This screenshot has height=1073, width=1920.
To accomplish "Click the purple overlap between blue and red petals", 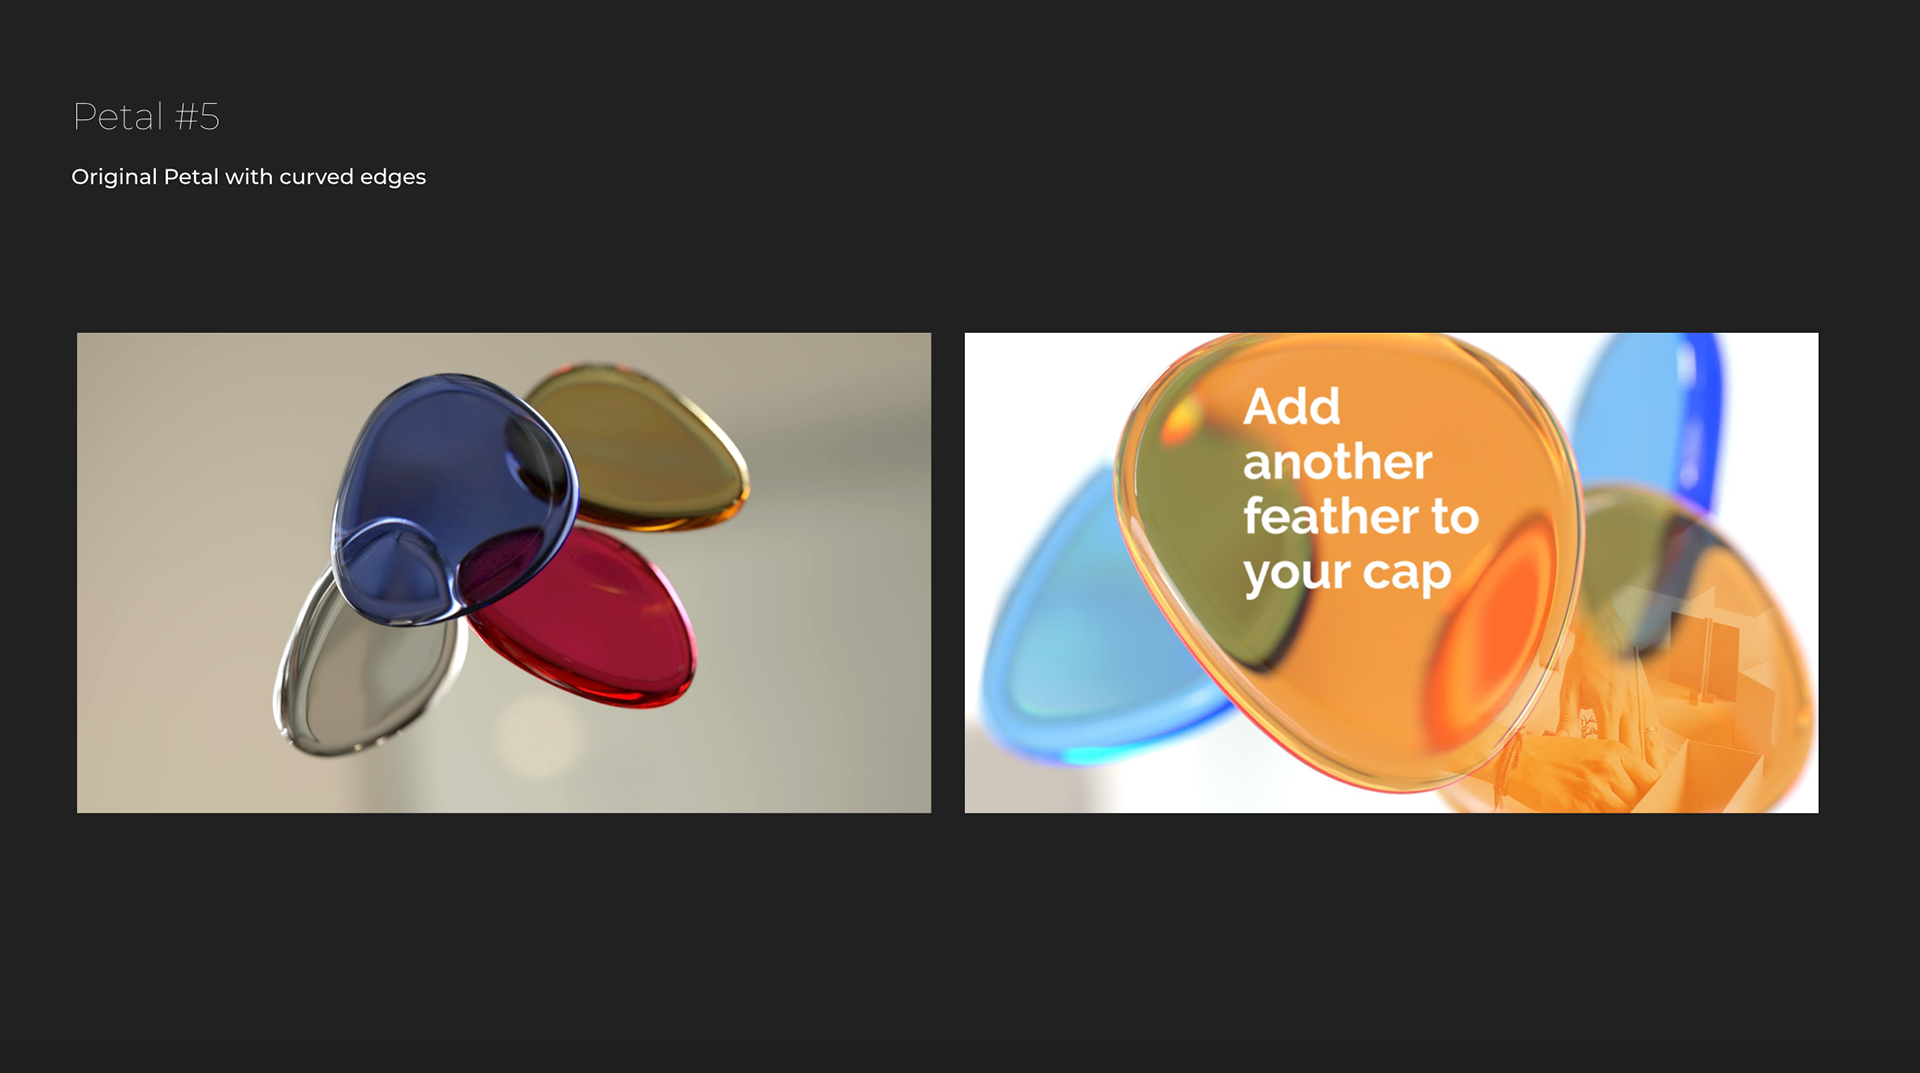I will (500, 568).
